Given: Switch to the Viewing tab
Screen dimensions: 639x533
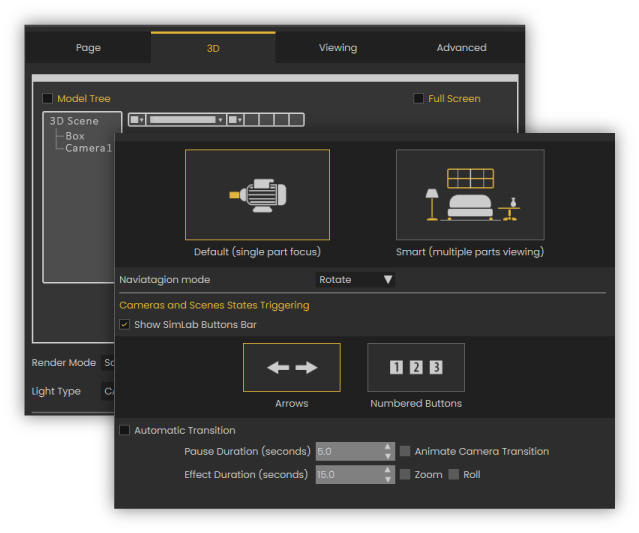Looking at the screenshot, I should pos(337,47).
